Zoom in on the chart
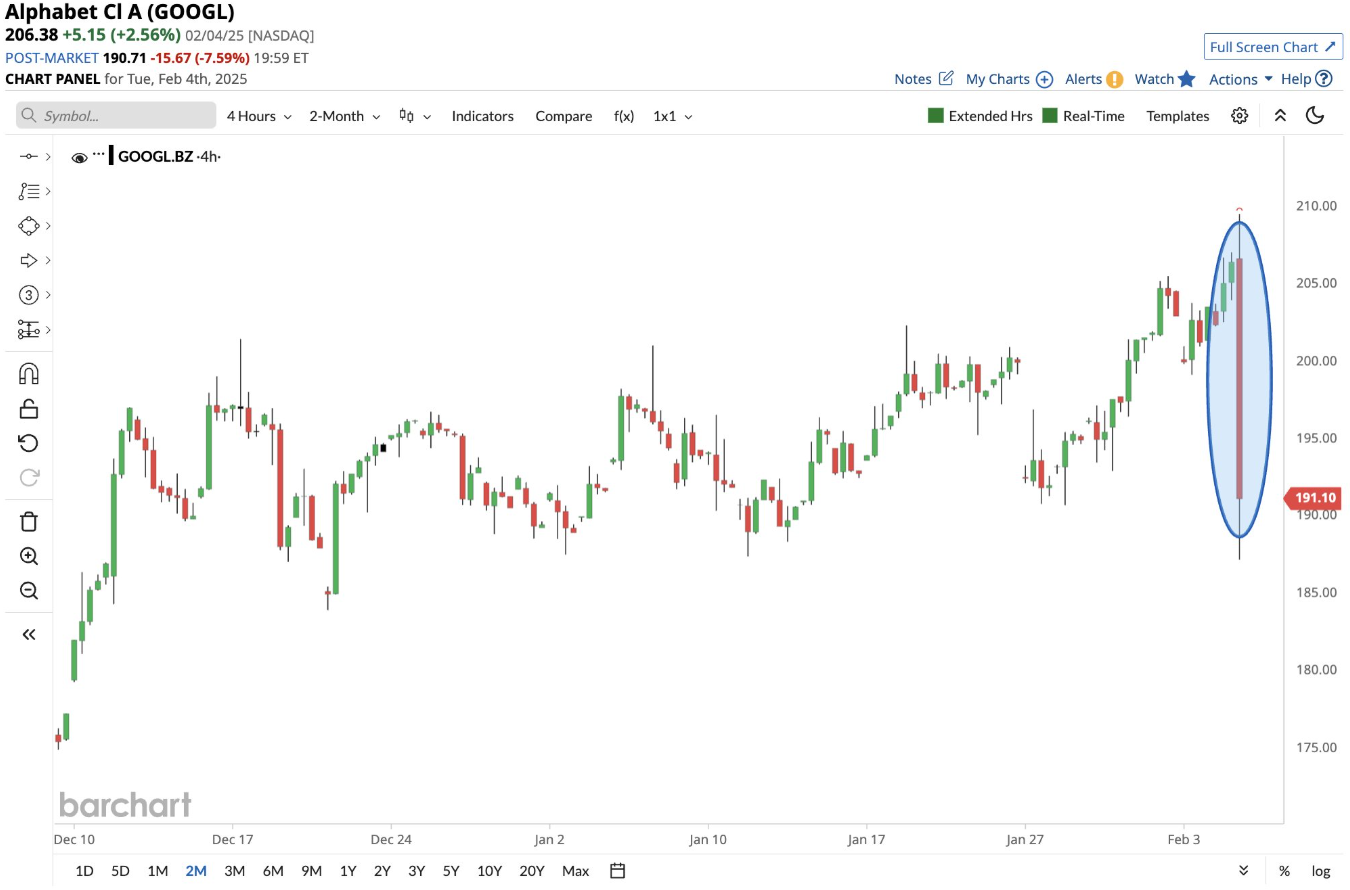The height and width of the screenshot is (890, 1350). (x=29, y=557)
